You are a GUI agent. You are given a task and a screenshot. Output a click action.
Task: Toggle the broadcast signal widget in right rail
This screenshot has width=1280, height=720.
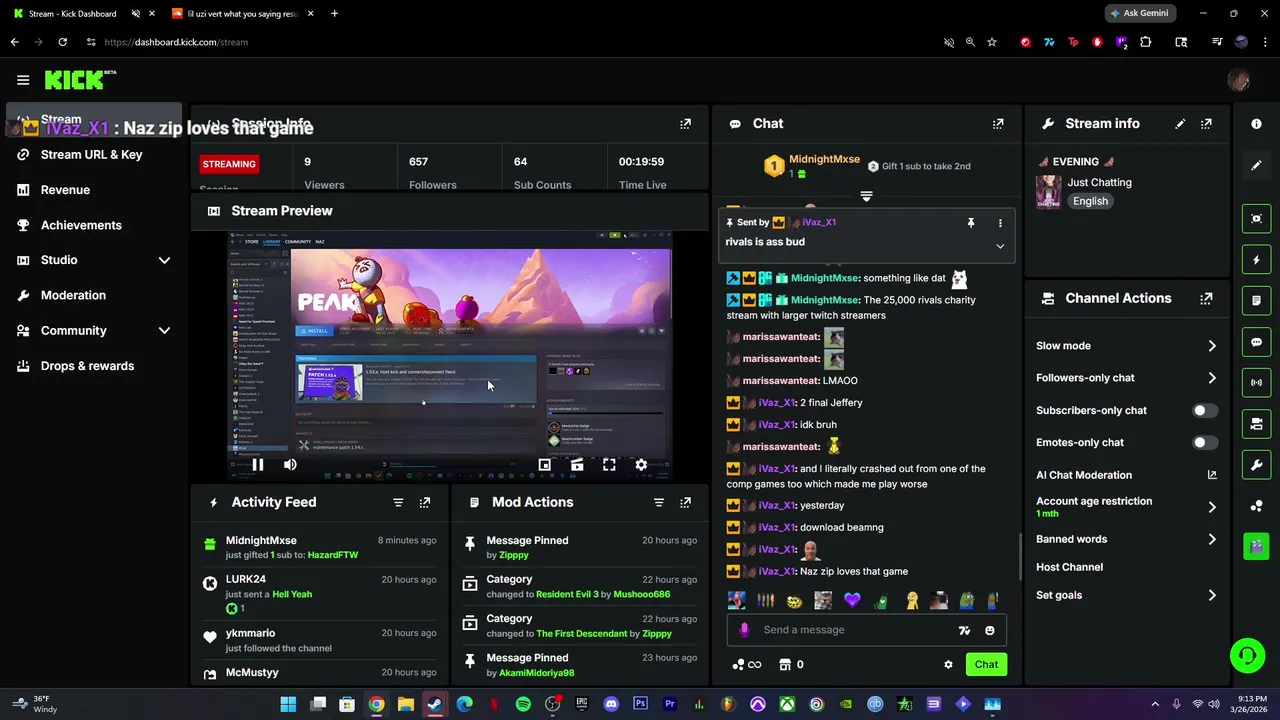pyautogui.click(x=1257, y=383)
